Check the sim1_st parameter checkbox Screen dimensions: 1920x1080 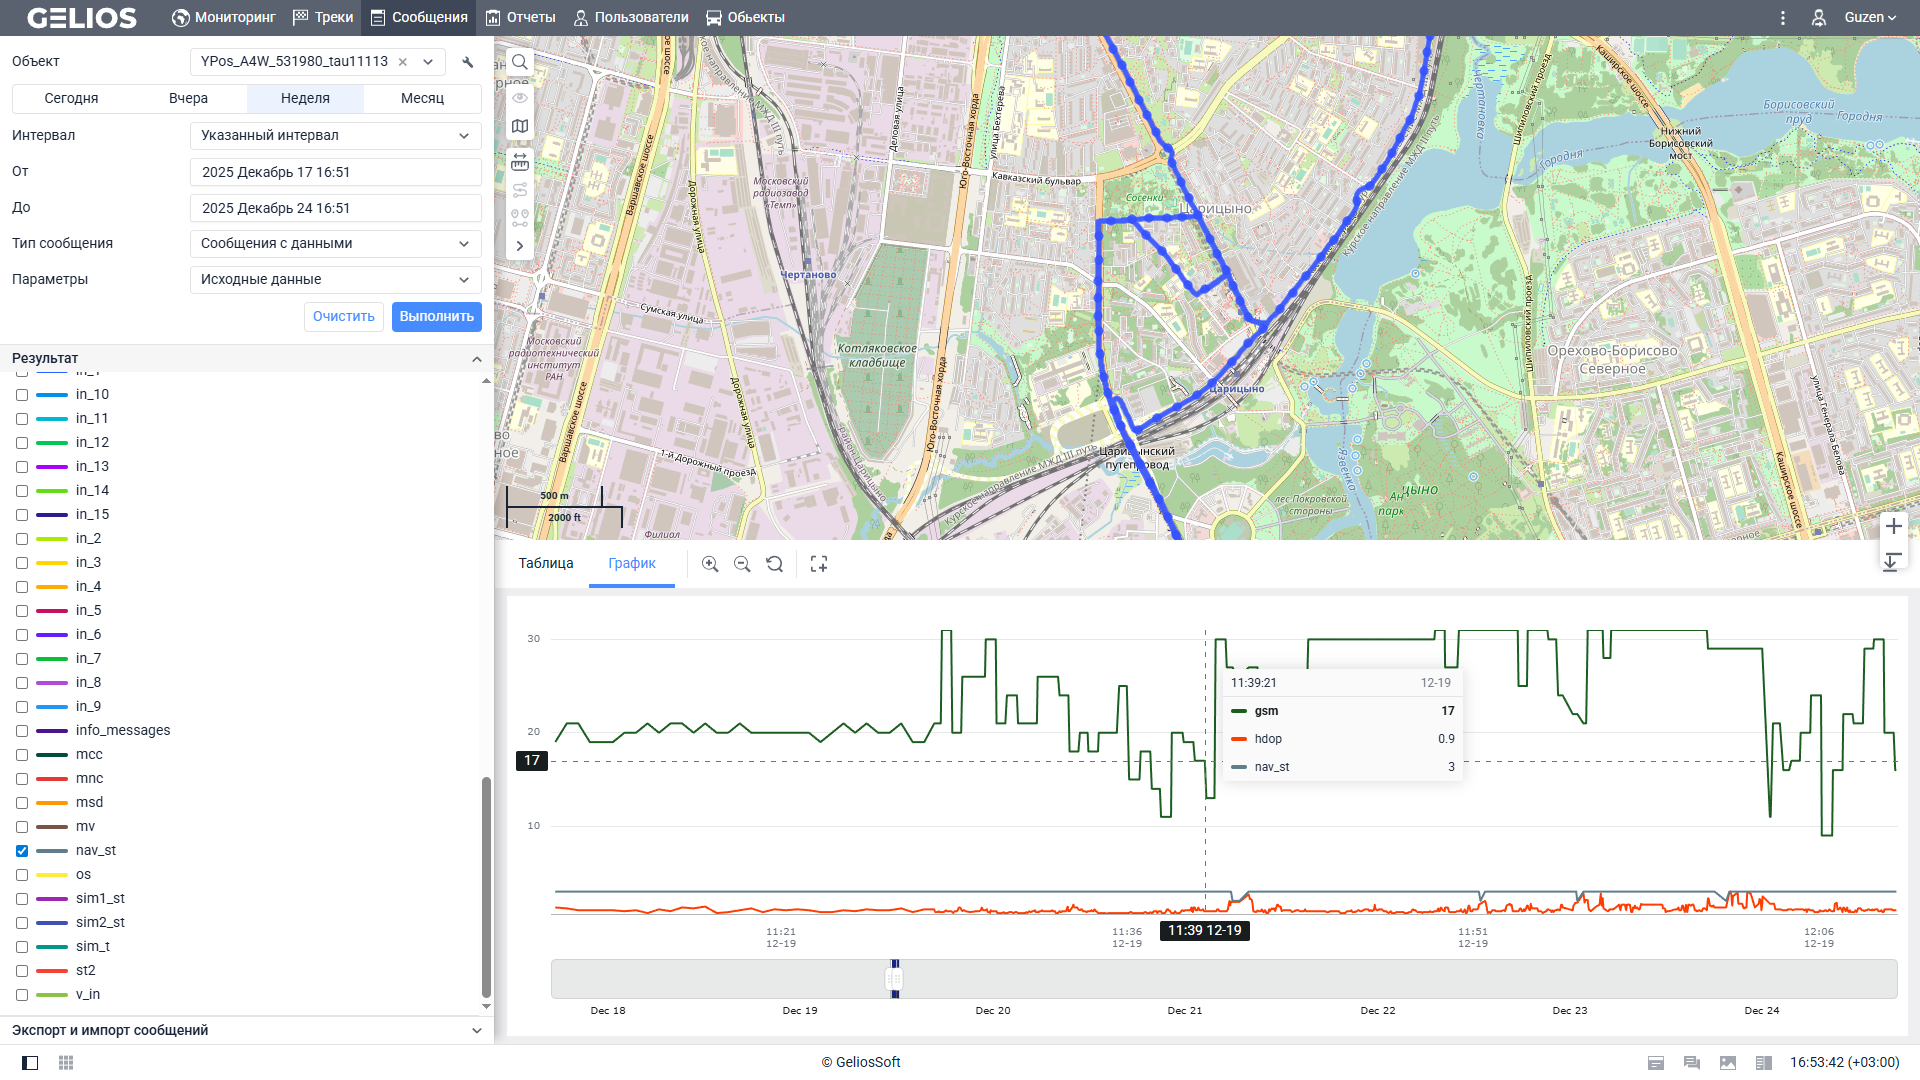click(22, 899)
